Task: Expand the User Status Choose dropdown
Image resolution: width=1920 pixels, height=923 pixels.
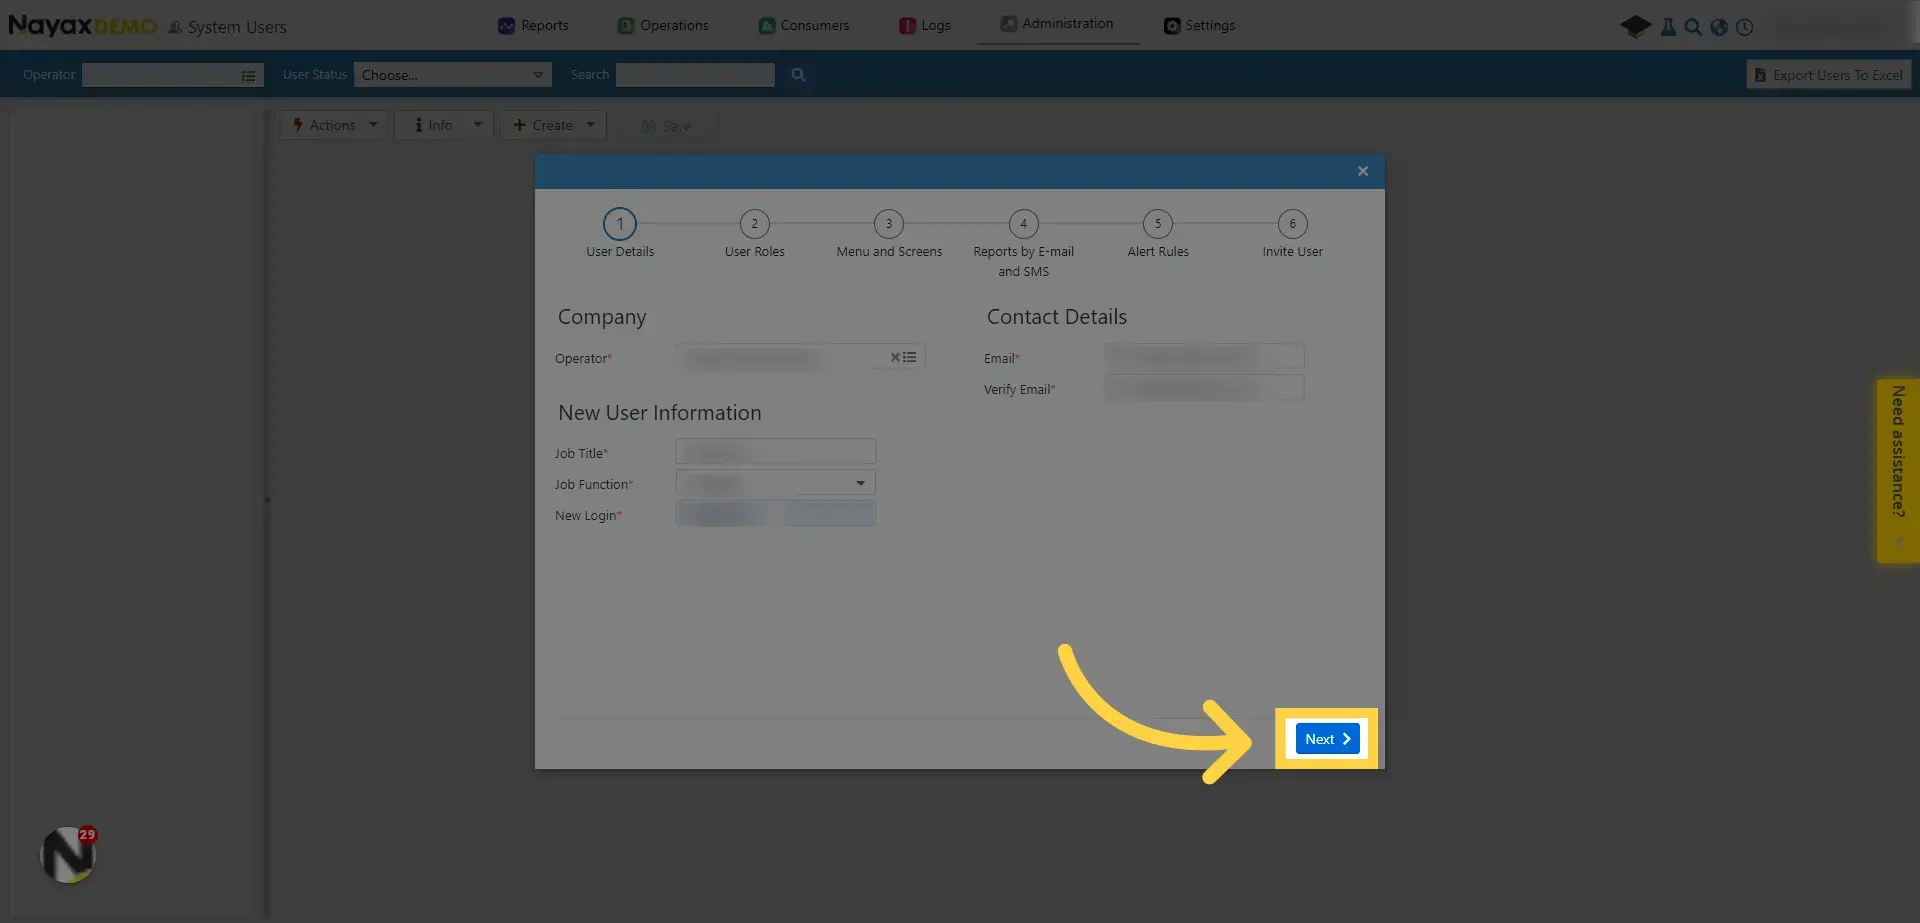Action: (452, 75)
